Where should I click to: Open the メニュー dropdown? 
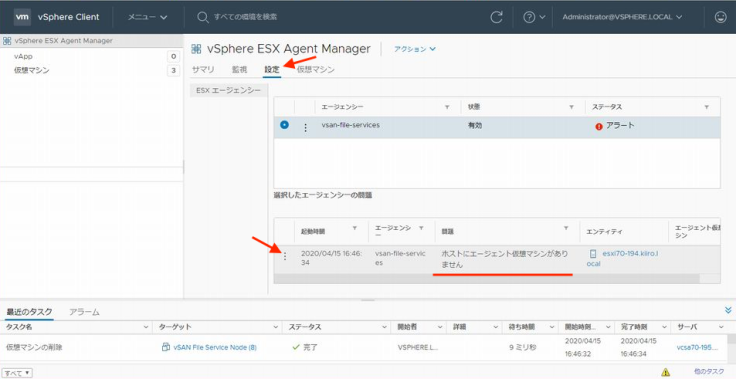(147, 17)
